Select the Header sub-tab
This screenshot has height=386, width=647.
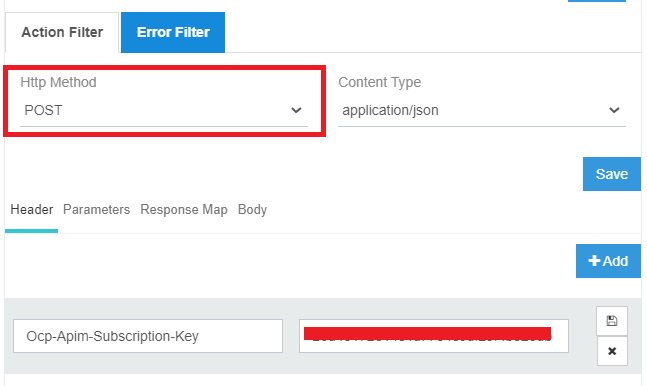click(x=32, y=210)
